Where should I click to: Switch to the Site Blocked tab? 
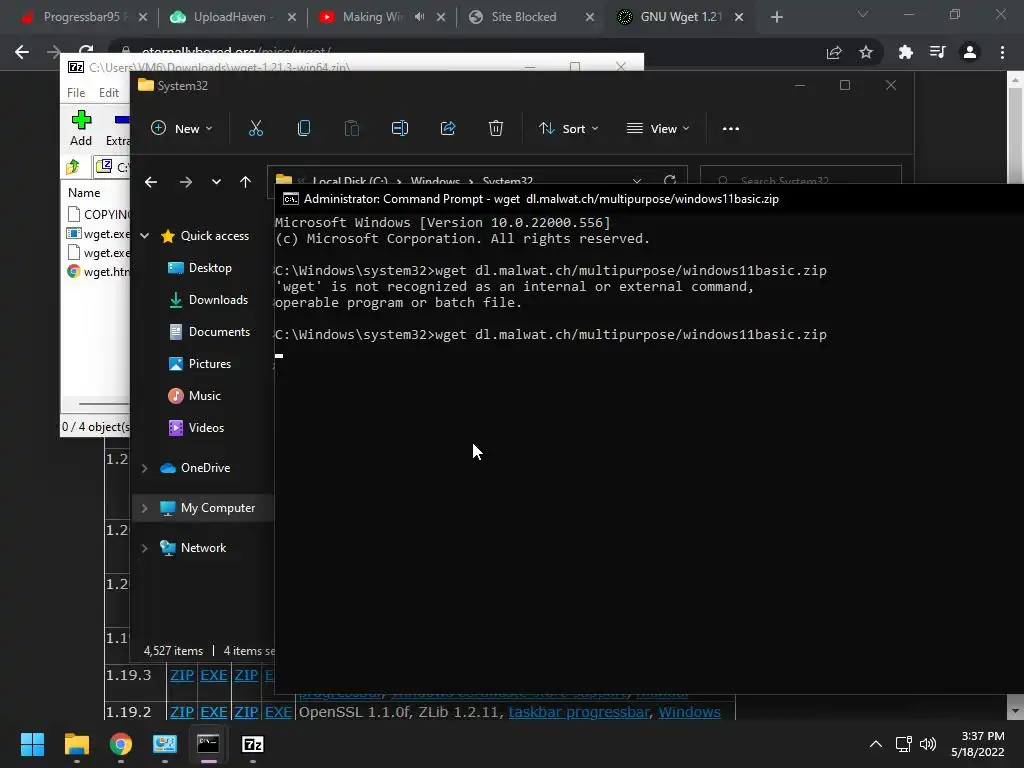pyautogui.click(x=524, y=17)
